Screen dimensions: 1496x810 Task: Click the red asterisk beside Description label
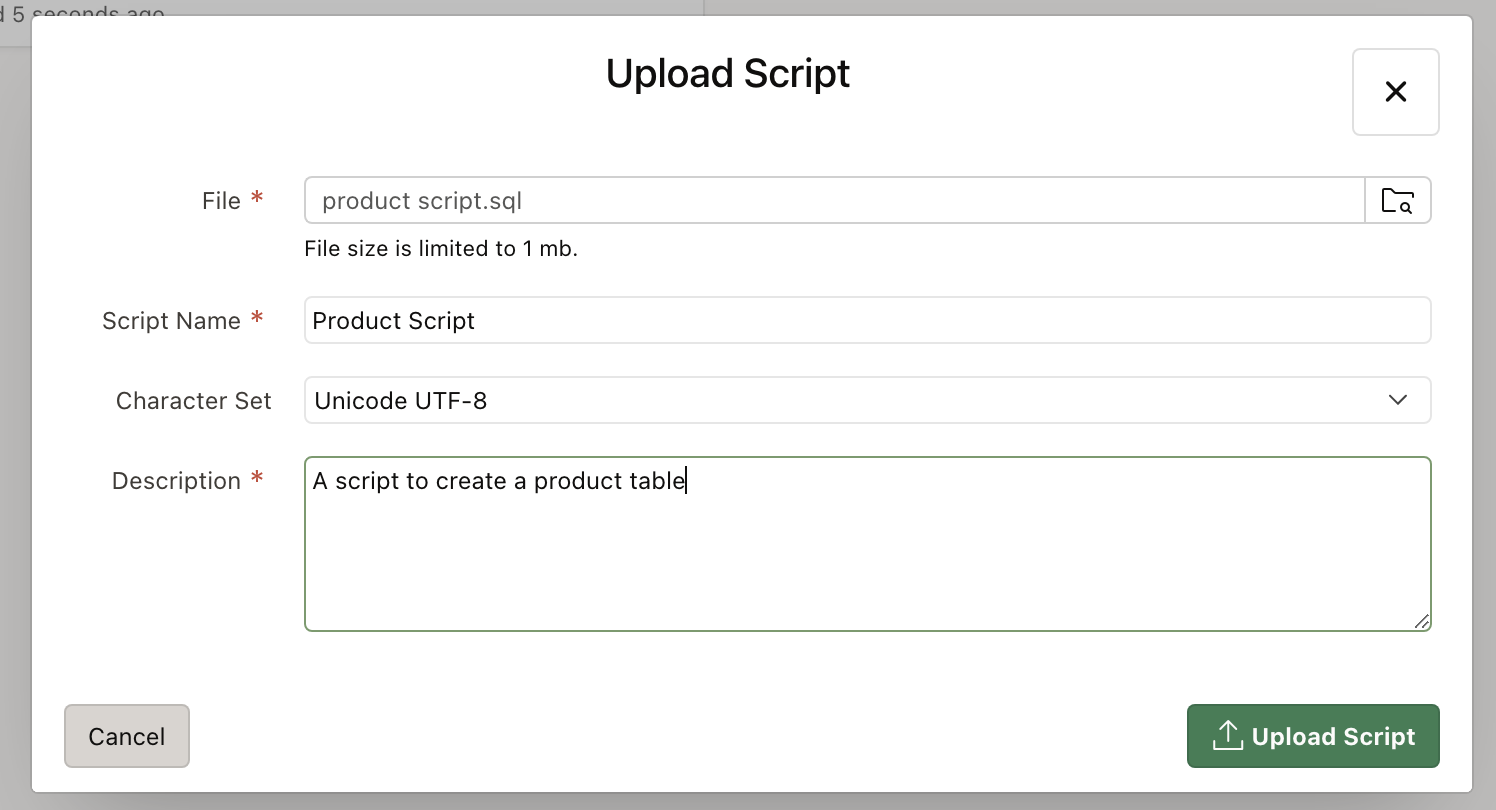tap(257, 479)
